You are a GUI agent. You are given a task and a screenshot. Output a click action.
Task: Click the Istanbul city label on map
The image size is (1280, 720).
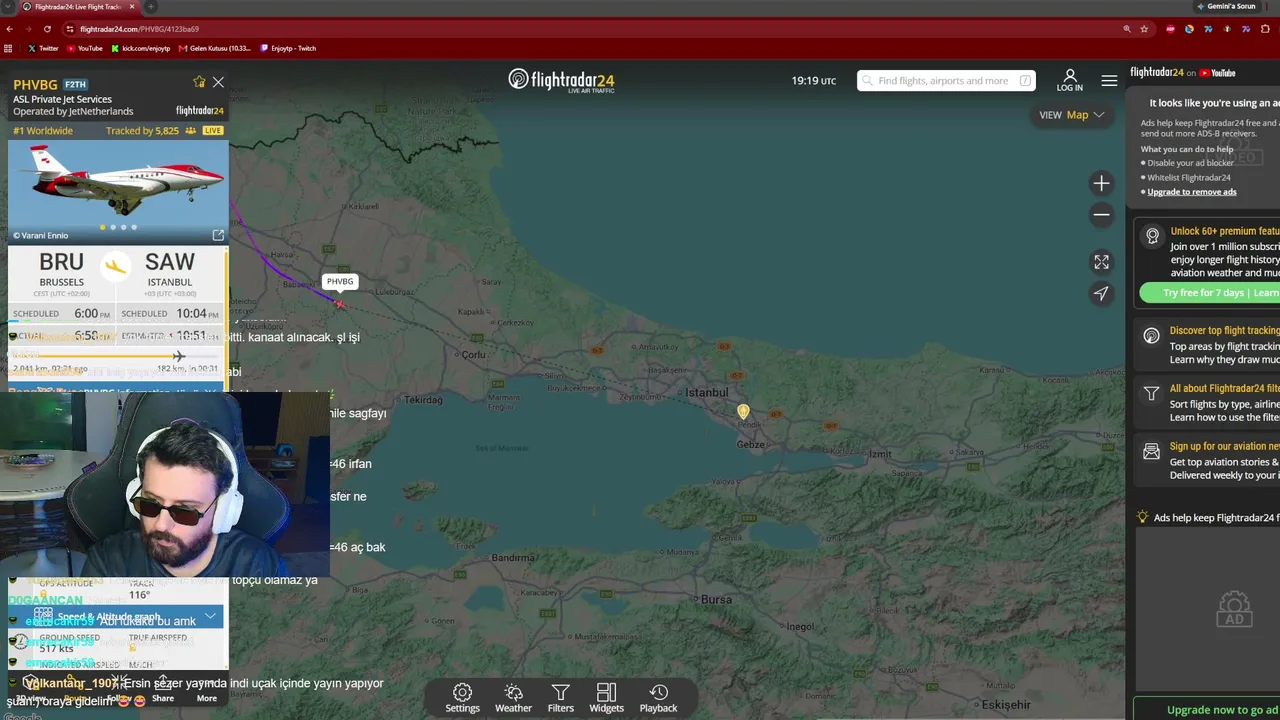707,393
